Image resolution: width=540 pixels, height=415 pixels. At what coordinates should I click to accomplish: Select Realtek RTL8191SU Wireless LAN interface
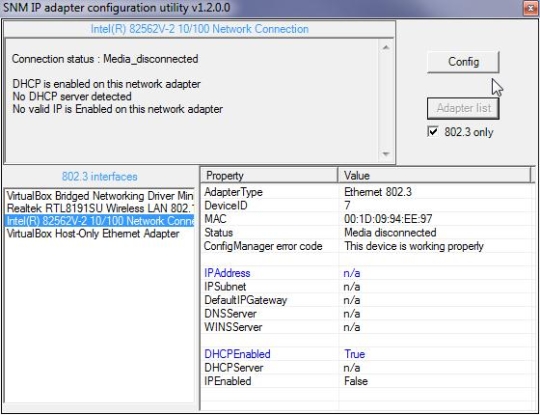pyautogui.click(x=100, y=208)
